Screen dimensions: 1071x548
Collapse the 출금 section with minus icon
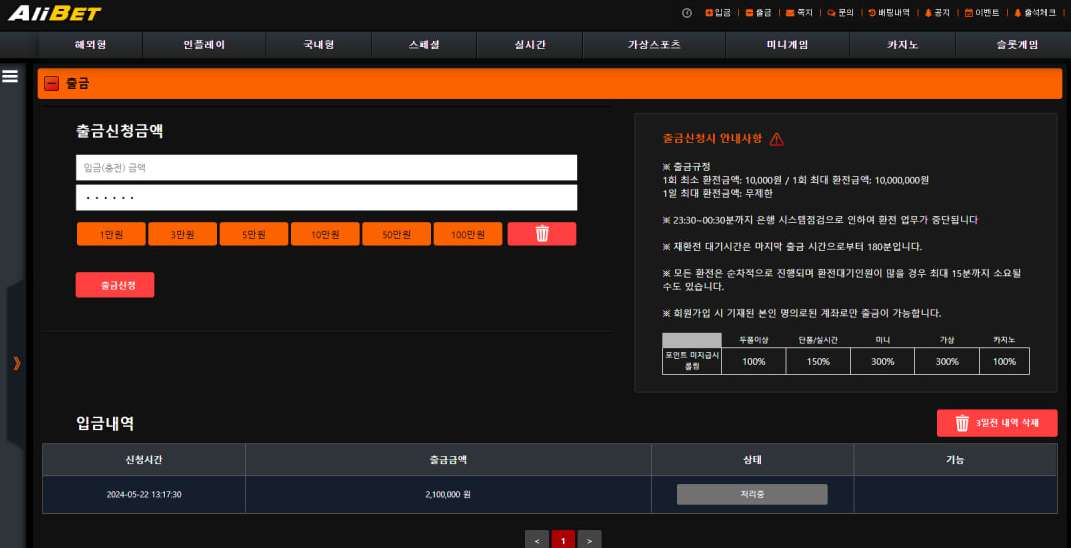click(x=52, y=84)
